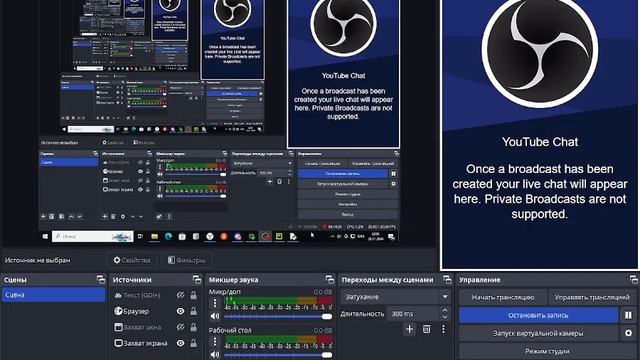The height and width of the screenshot is (360, 640).
Task: Show the hidden Текст (GDI+) source
Action: click(x=180, y=295)
